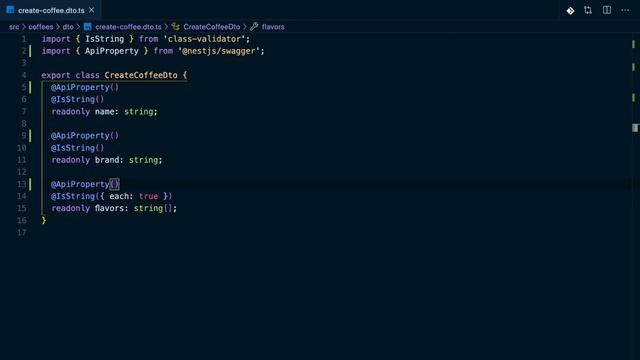Open the More Actions ellipsis menu
This screenshot has height=360, width=640.
coord(625,10)
